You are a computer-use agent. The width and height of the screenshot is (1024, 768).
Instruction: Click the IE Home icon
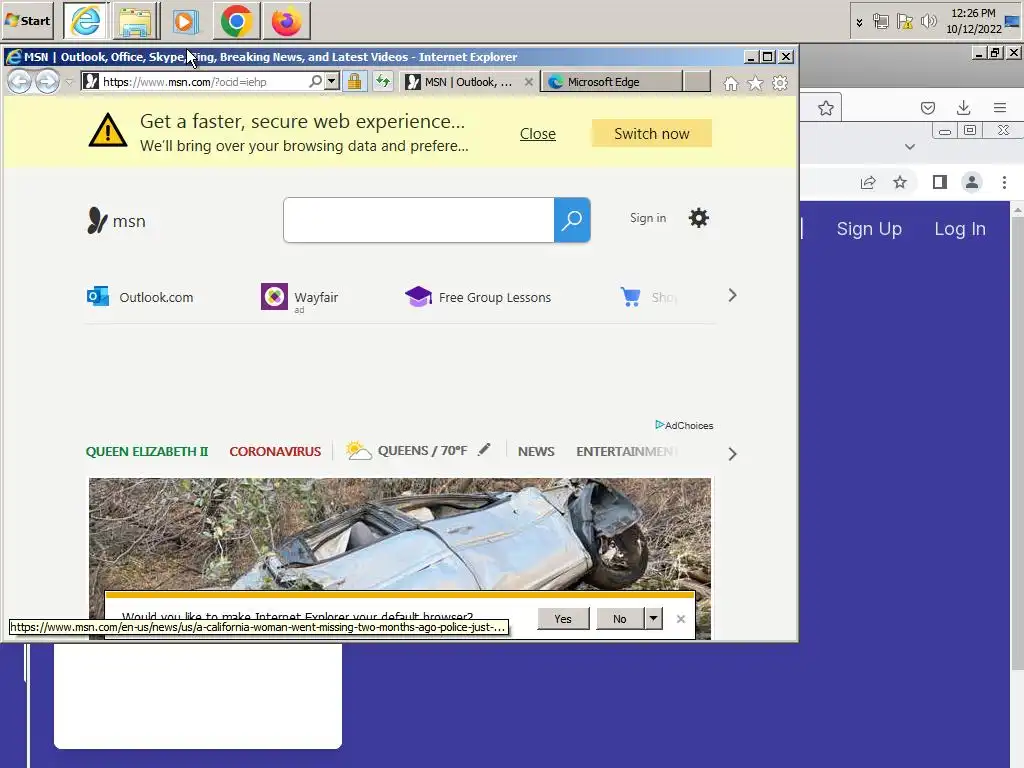(x=731, y=84)
